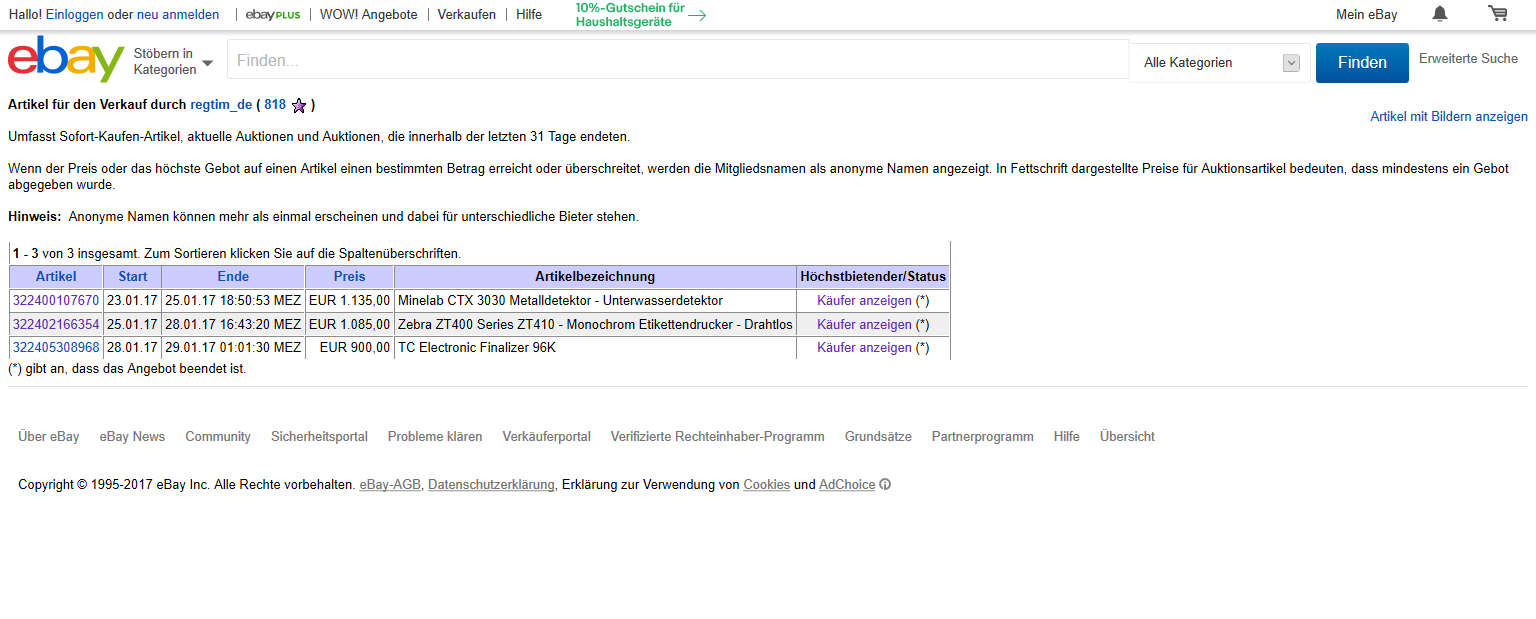The height and width of the screenshot is (619, 1536).
Task: Click Einloggen link
Action: click(74, 15)
